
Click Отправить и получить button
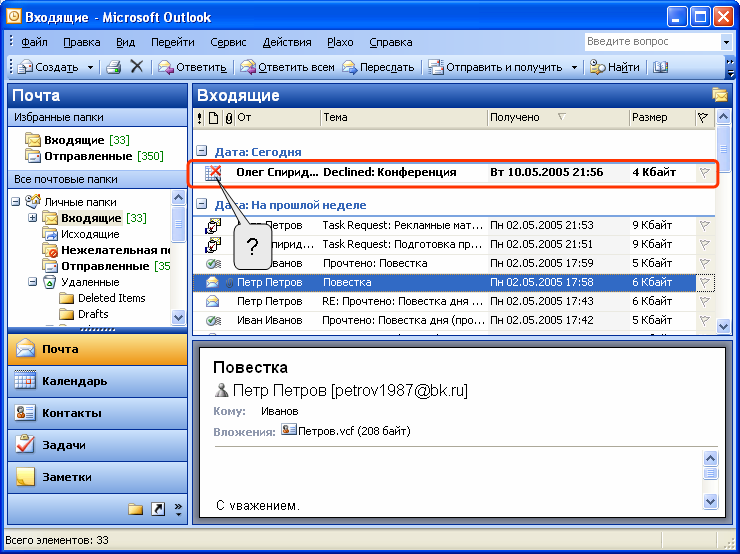click(x=496, y=67)
